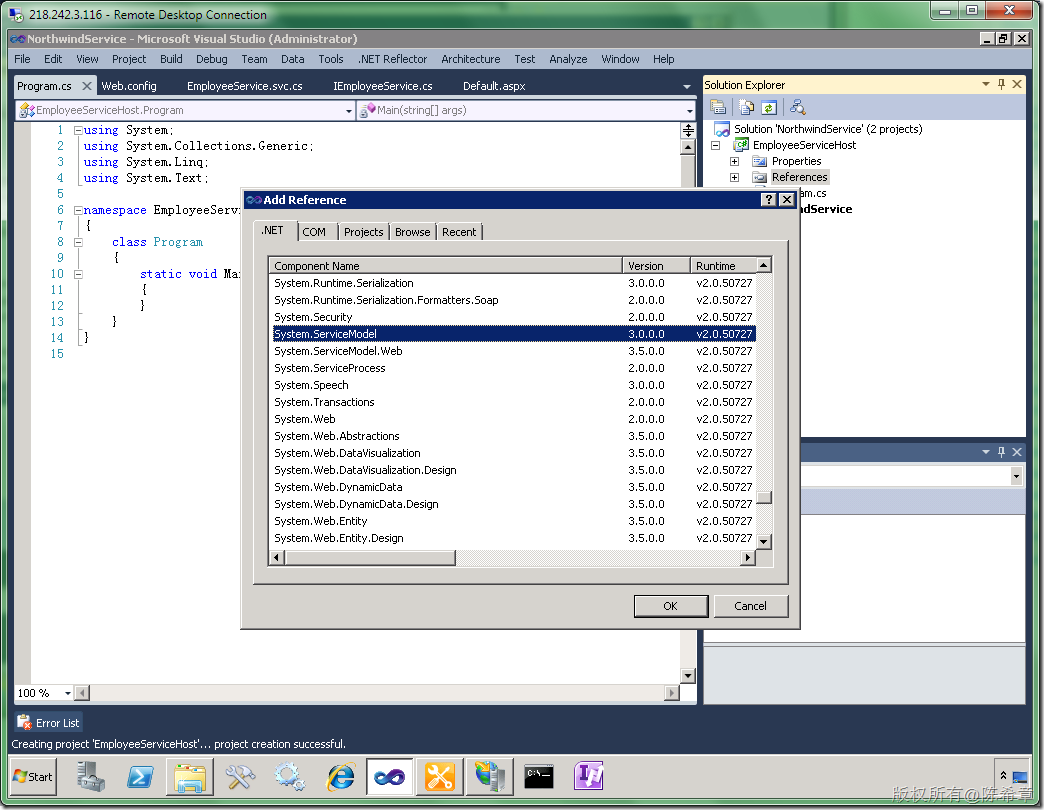Screen dimensions: 1044x810
Task: Launch PowerShell from the taskbar
Action: coord(140,777)
